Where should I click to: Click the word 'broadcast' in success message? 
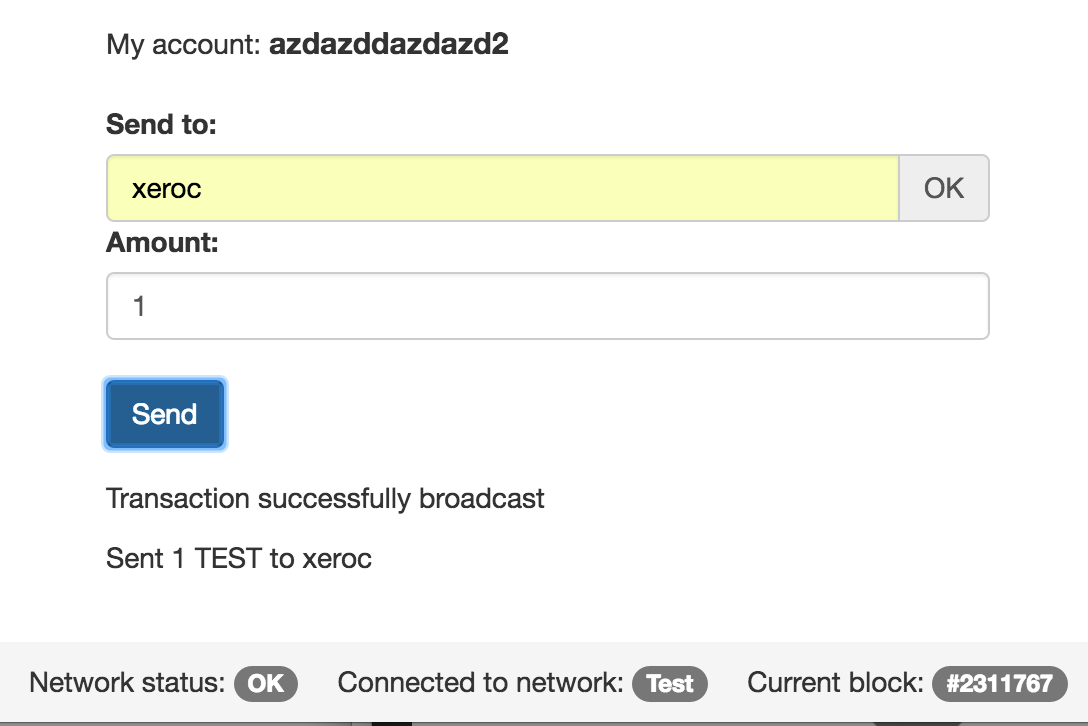click(x=481, y=498)
